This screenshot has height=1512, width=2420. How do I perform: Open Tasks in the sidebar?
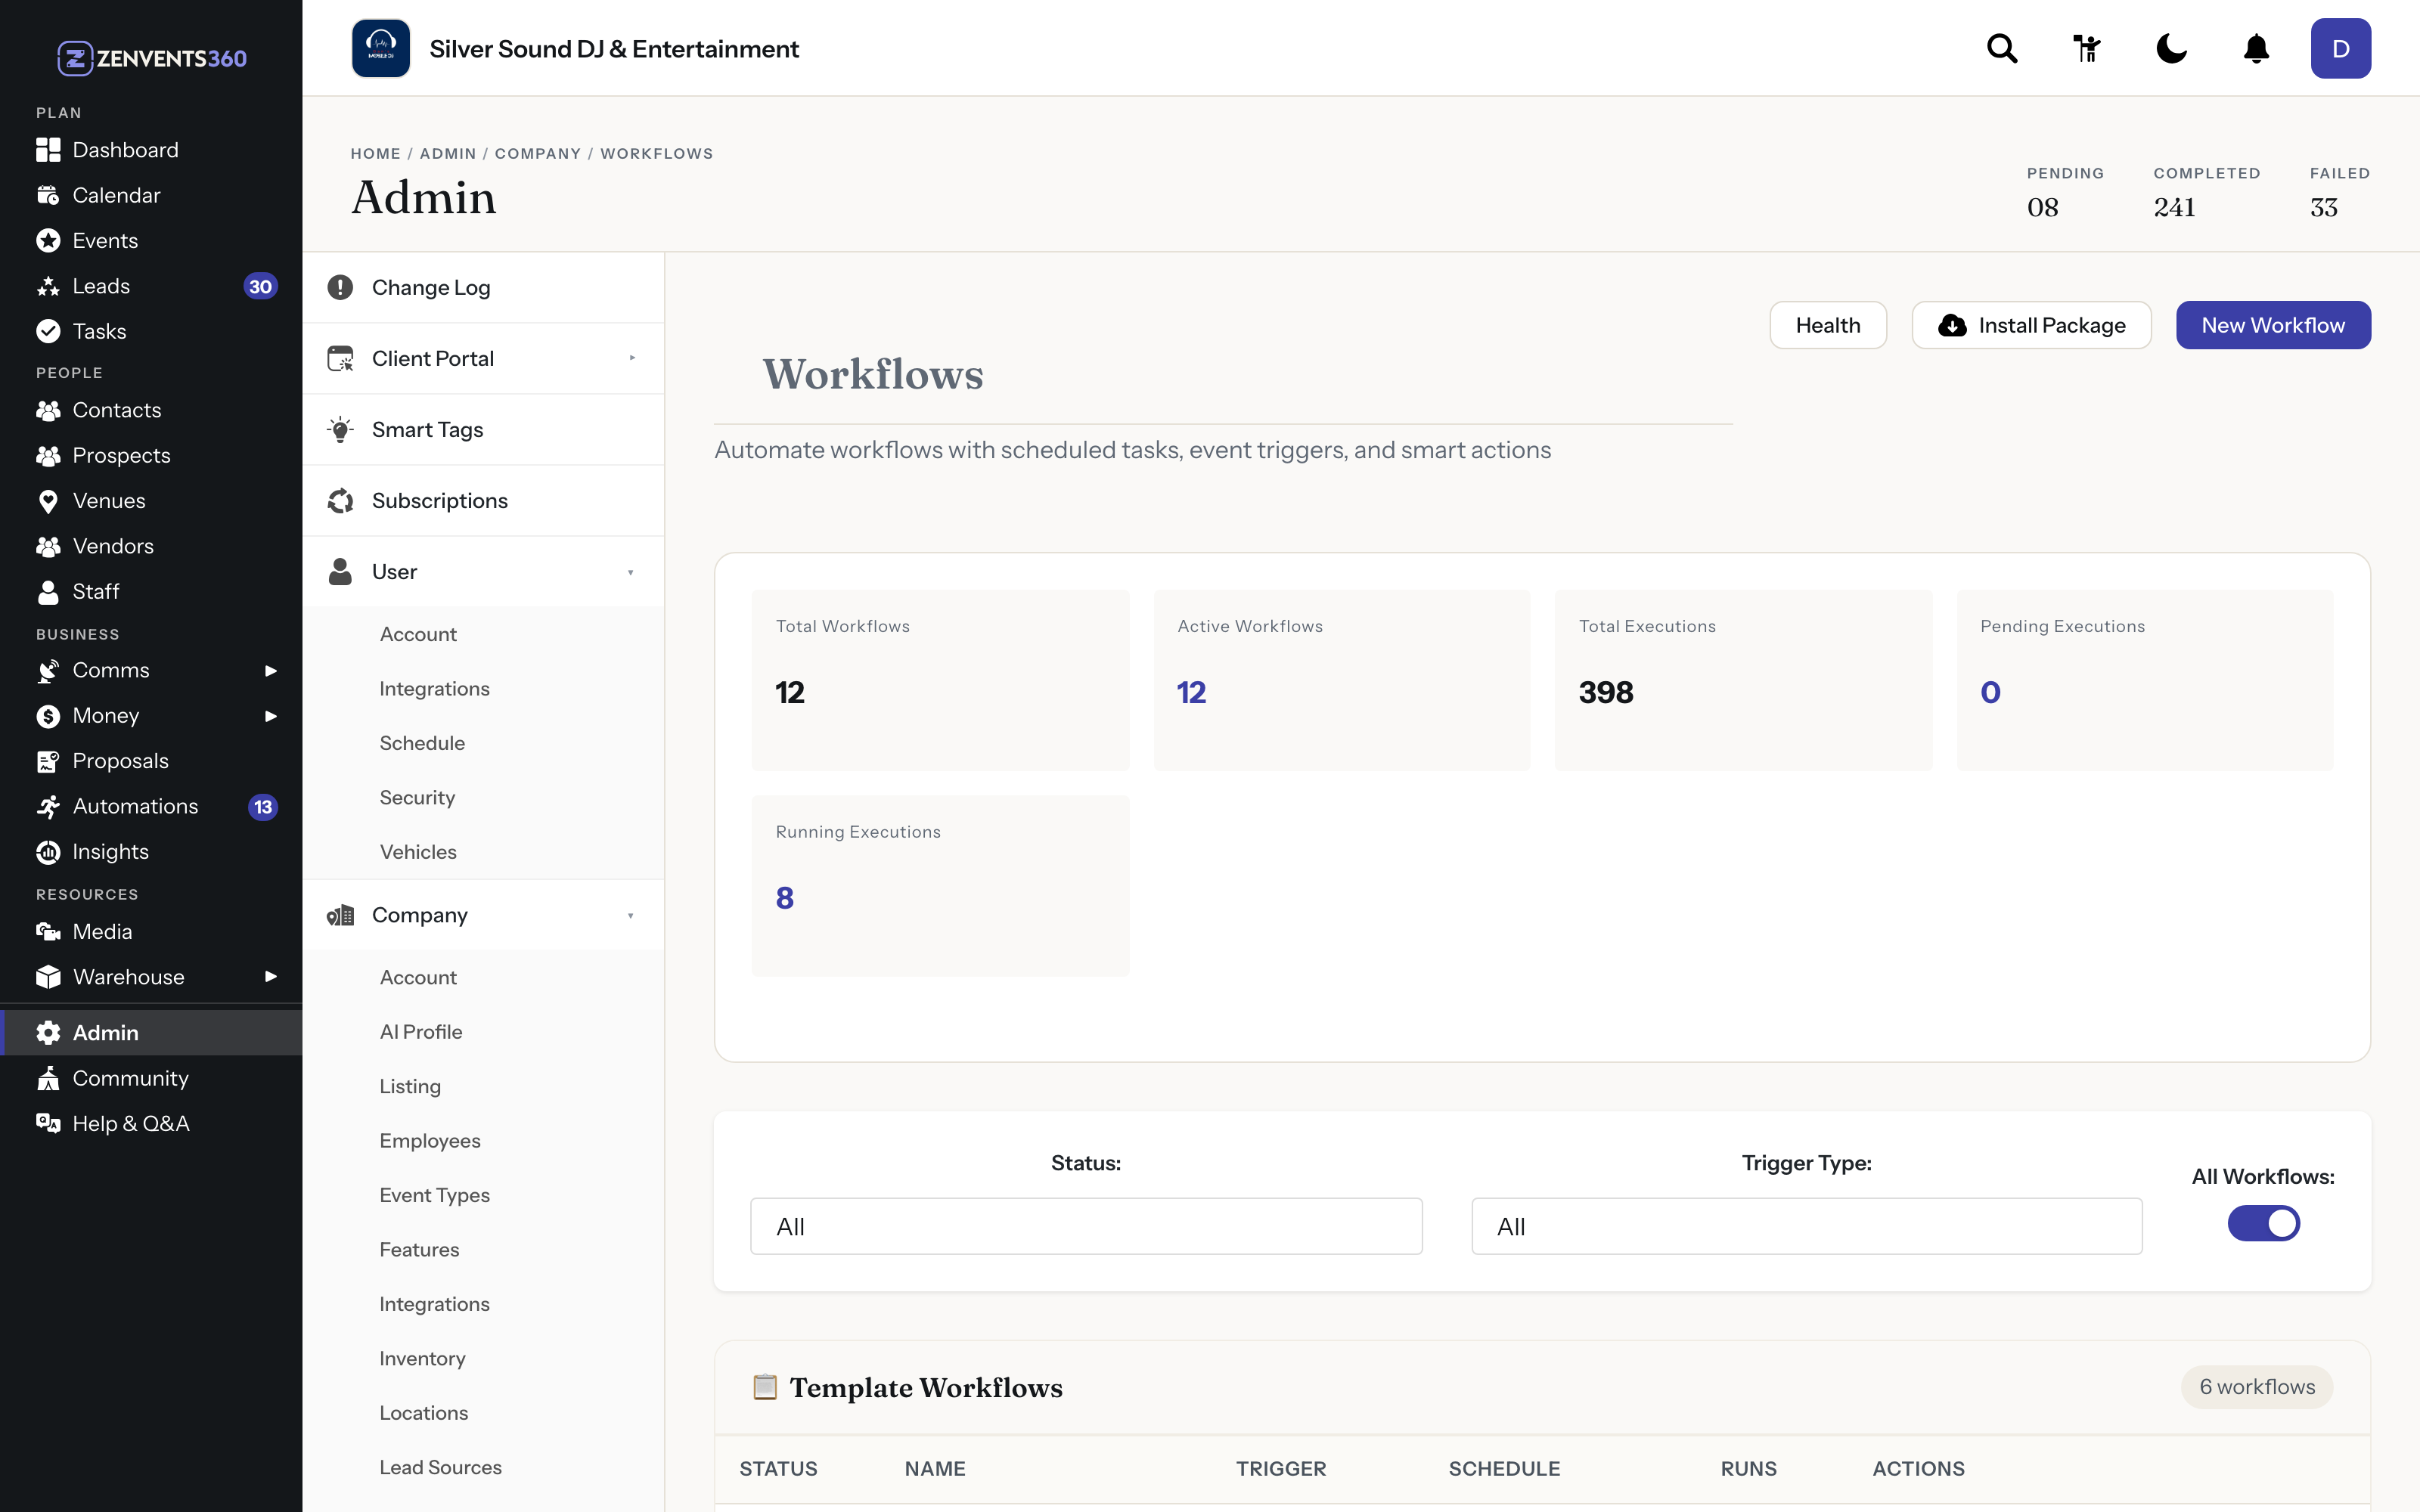point(151,331)
